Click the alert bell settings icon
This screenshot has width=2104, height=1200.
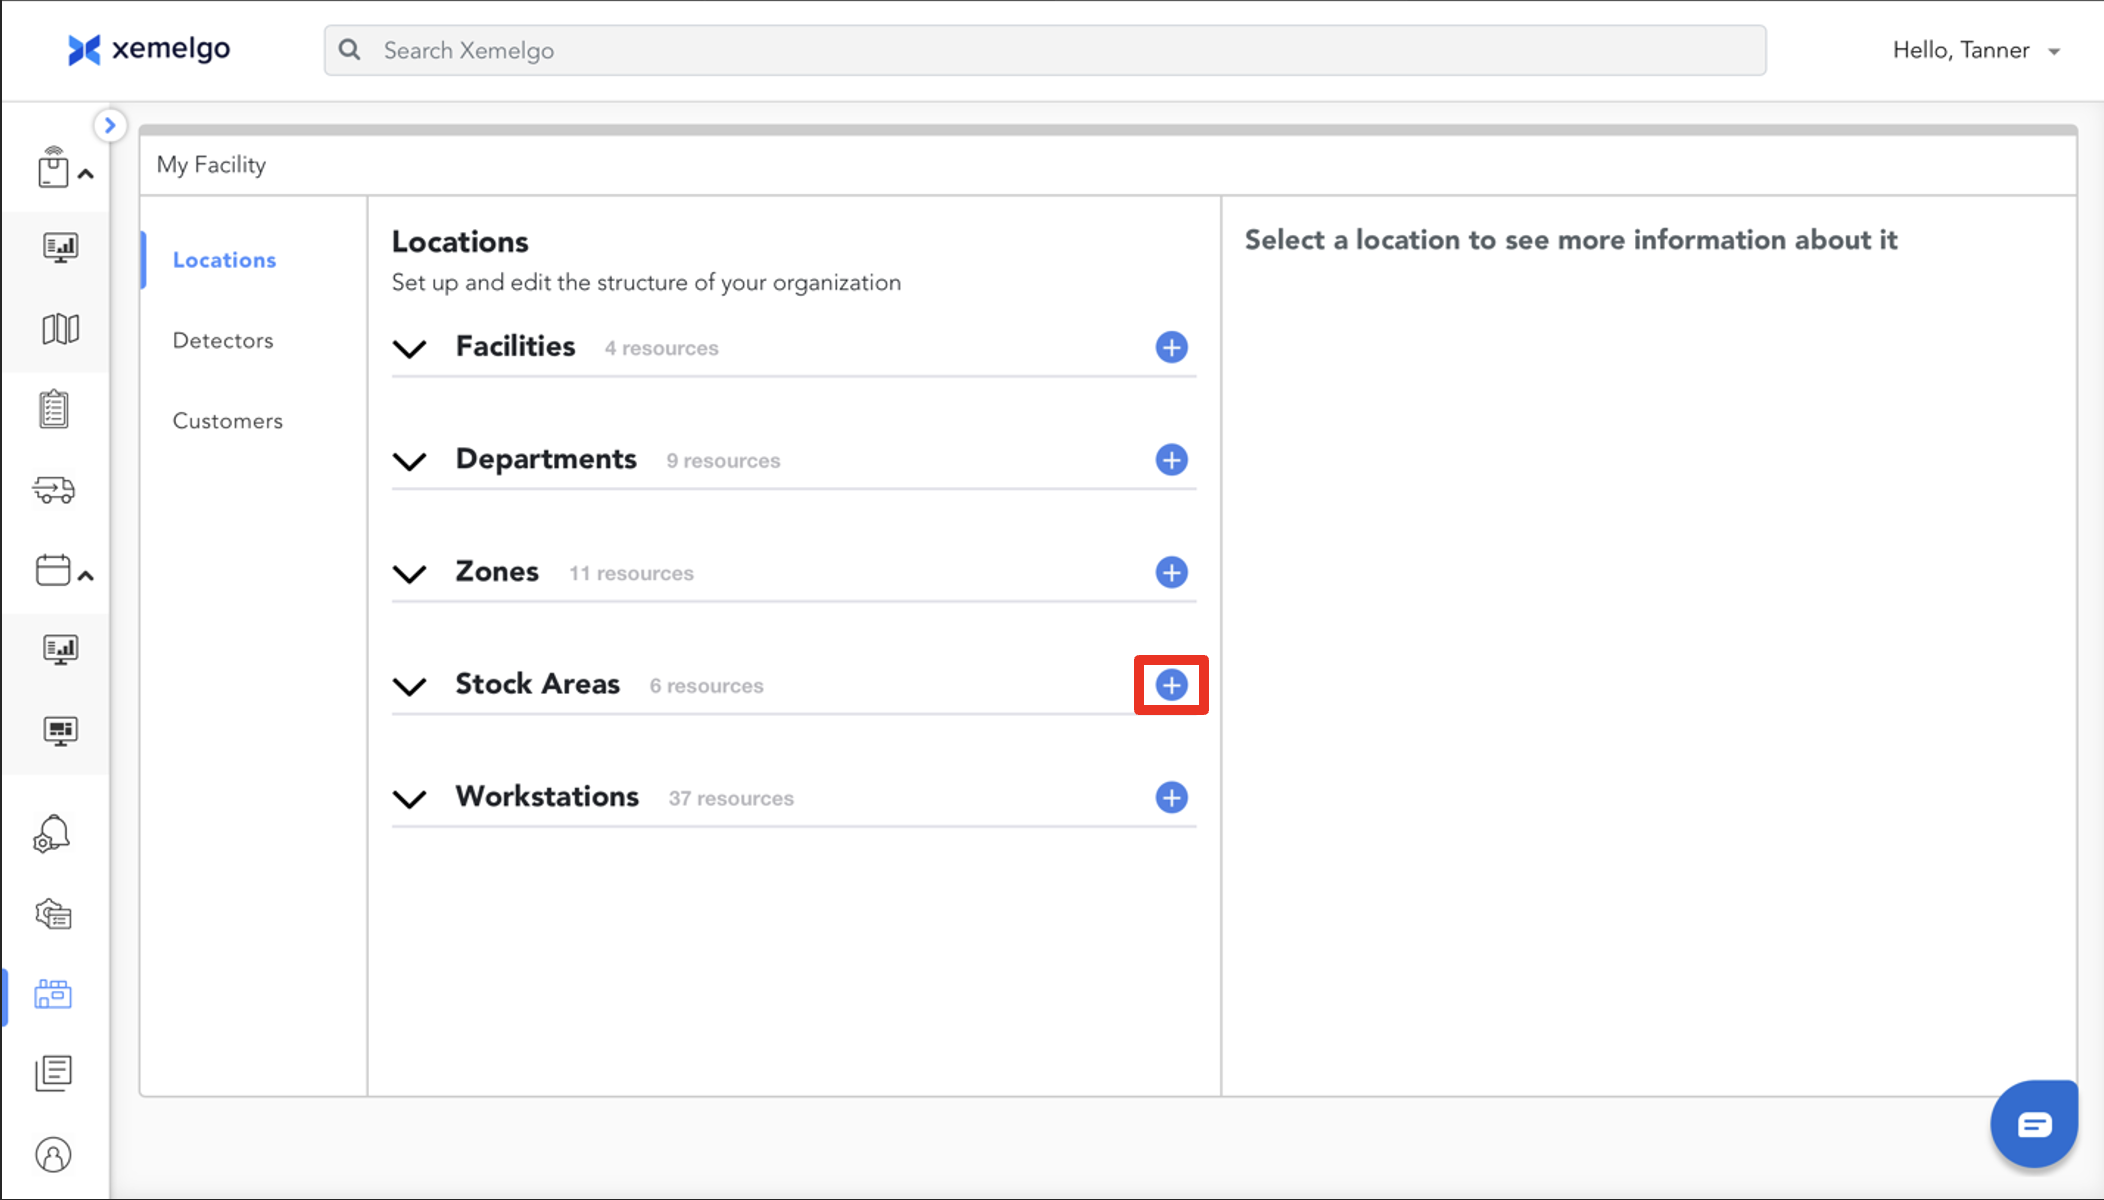point(52,833)
